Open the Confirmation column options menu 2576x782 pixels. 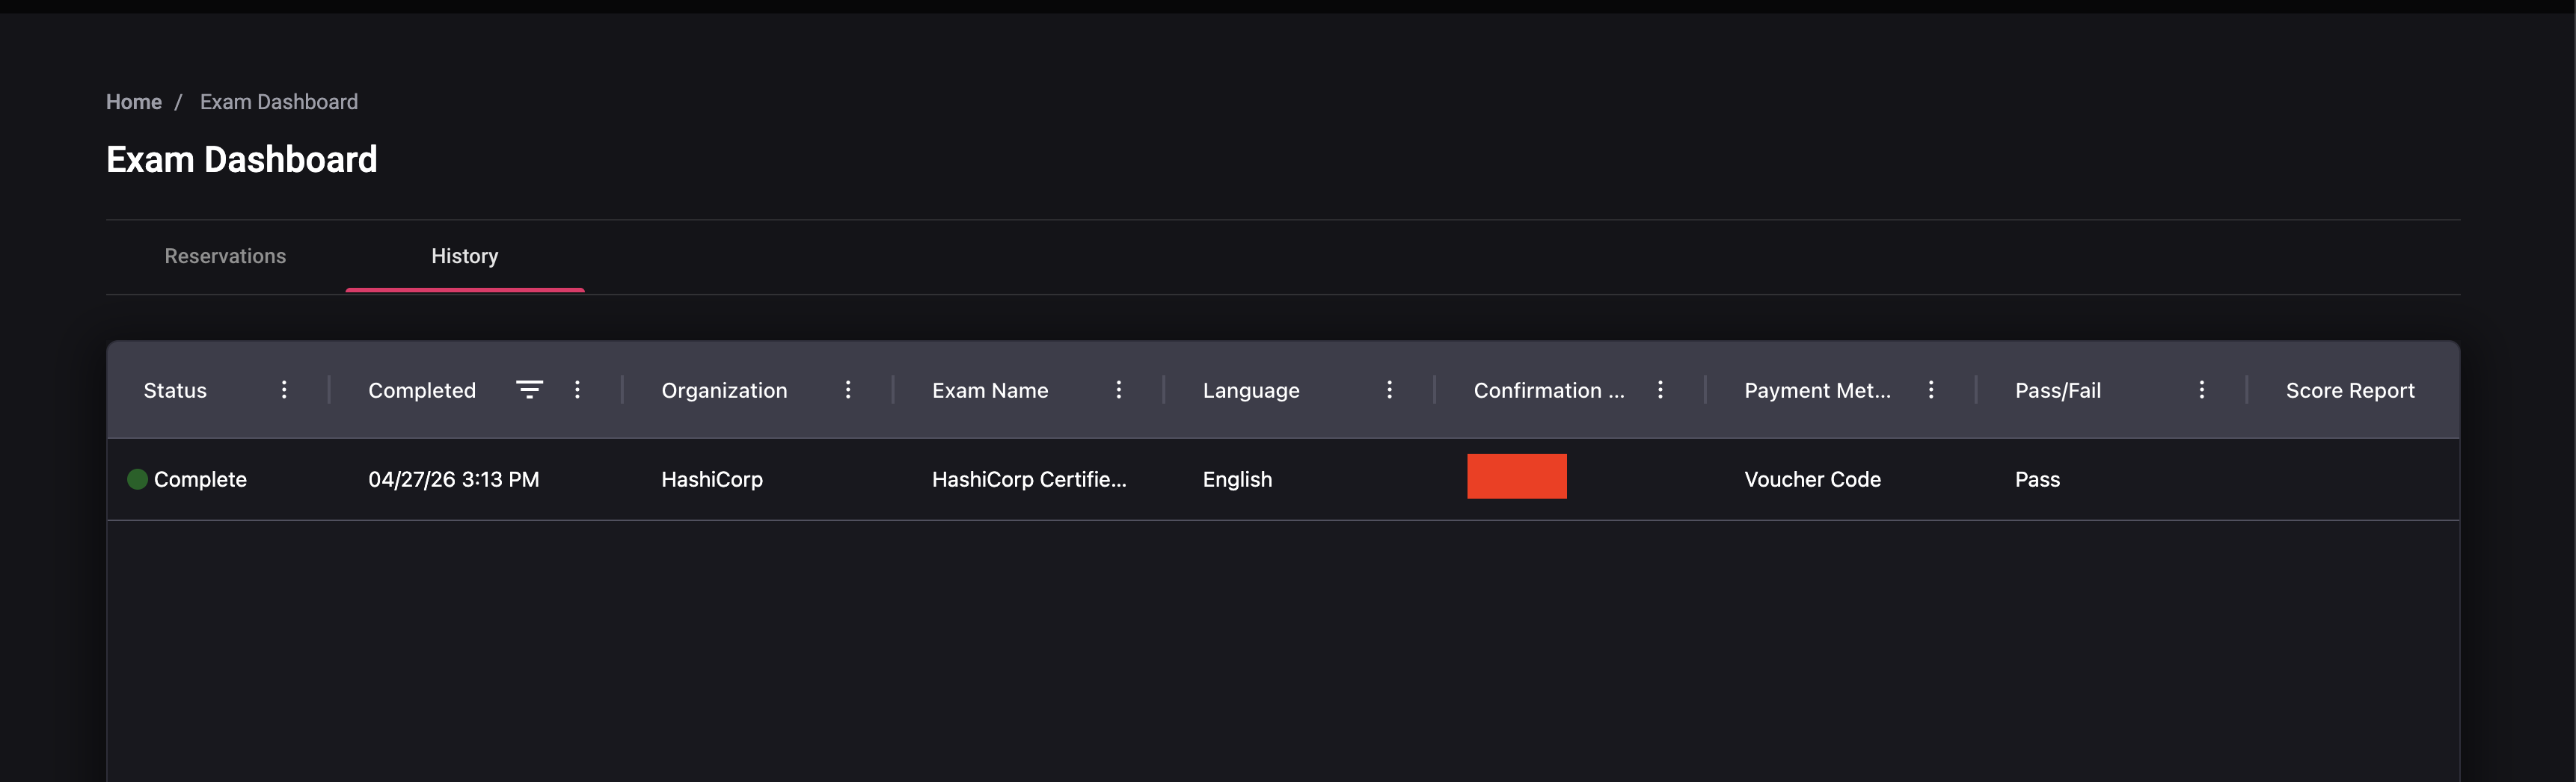(1660, 390)
